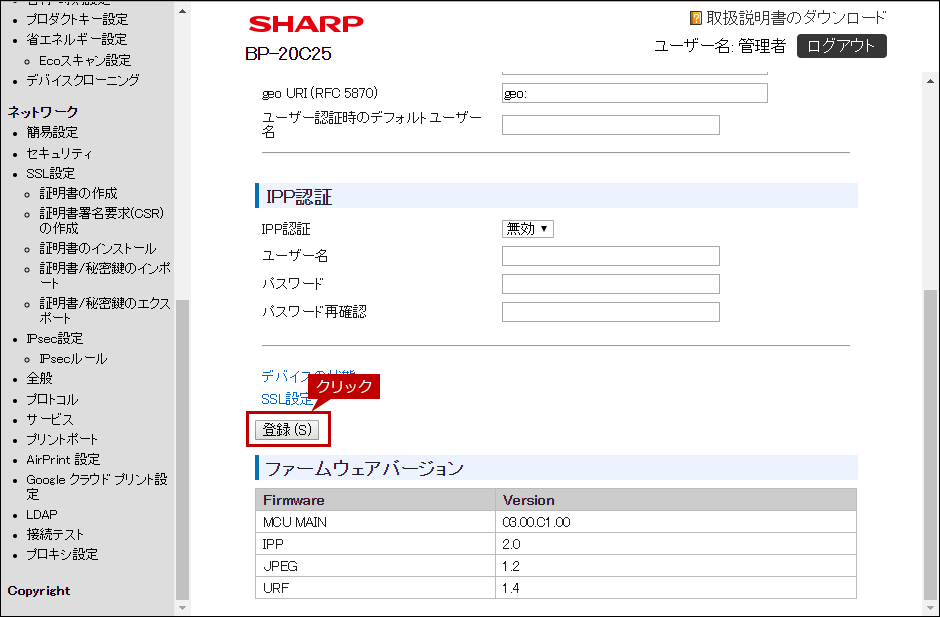Click the 登録(S) button
Image resolution: width=940 pixels, height=617 pixels.
click(287, 430)
